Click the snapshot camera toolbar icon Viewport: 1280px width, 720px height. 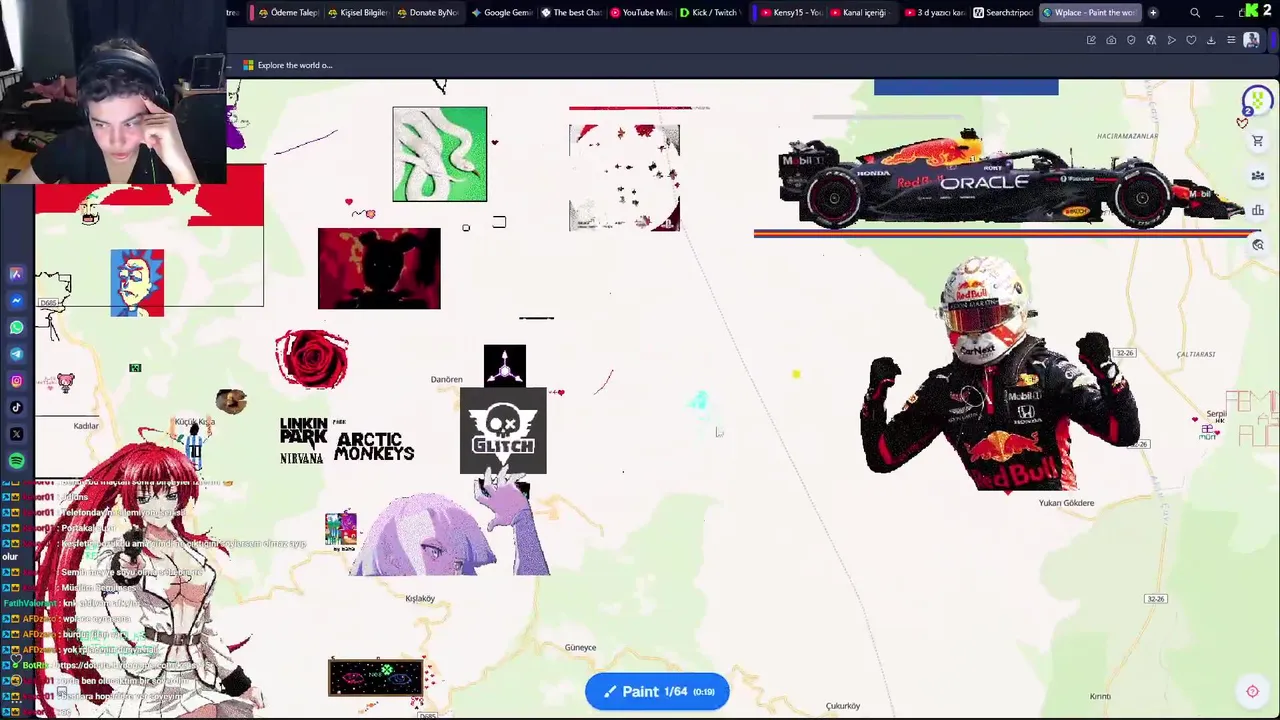click(x=1111, y=40)
